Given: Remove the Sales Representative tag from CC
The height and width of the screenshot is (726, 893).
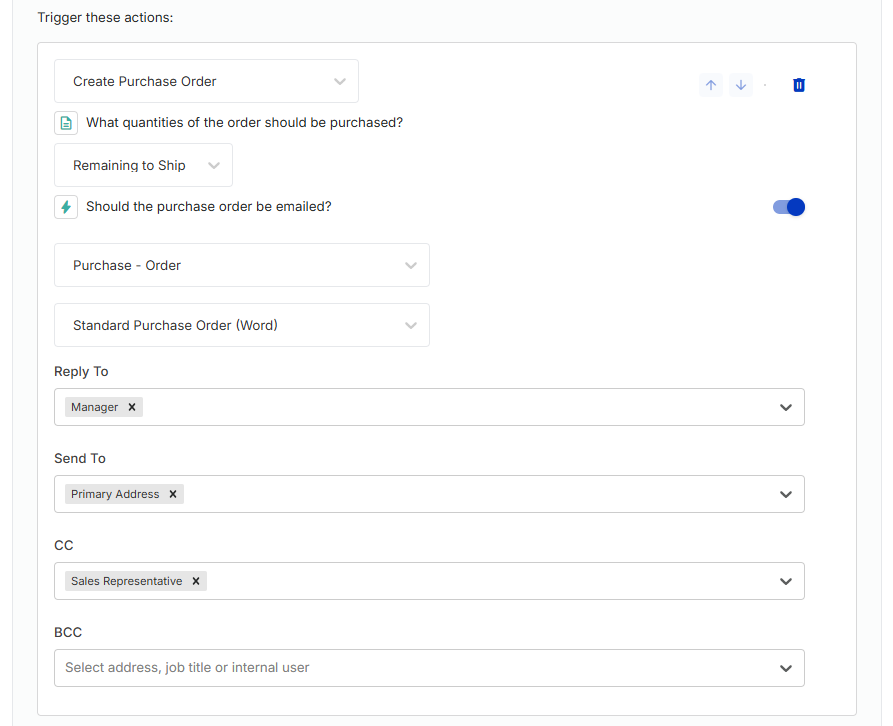Looking at the screenshot, I should 196,581.
